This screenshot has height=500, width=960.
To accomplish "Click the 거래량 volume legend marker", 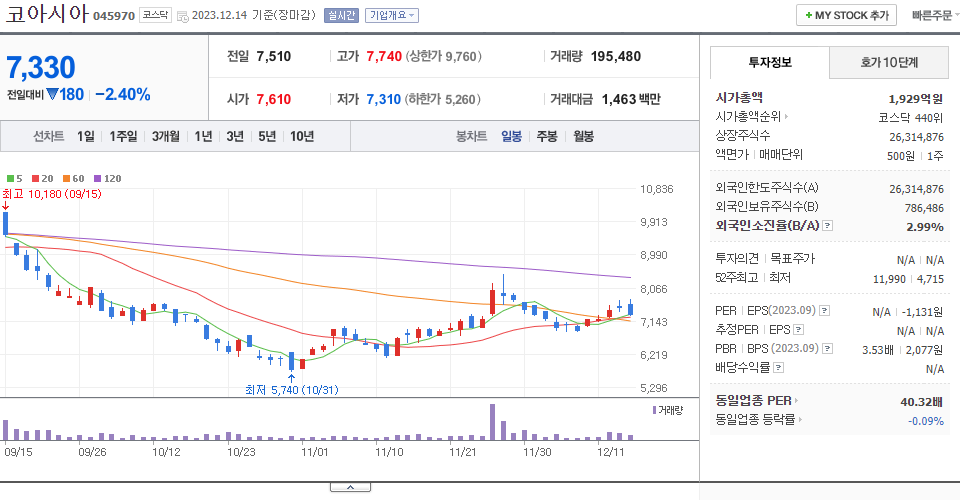I will click(x=654, y=410).
